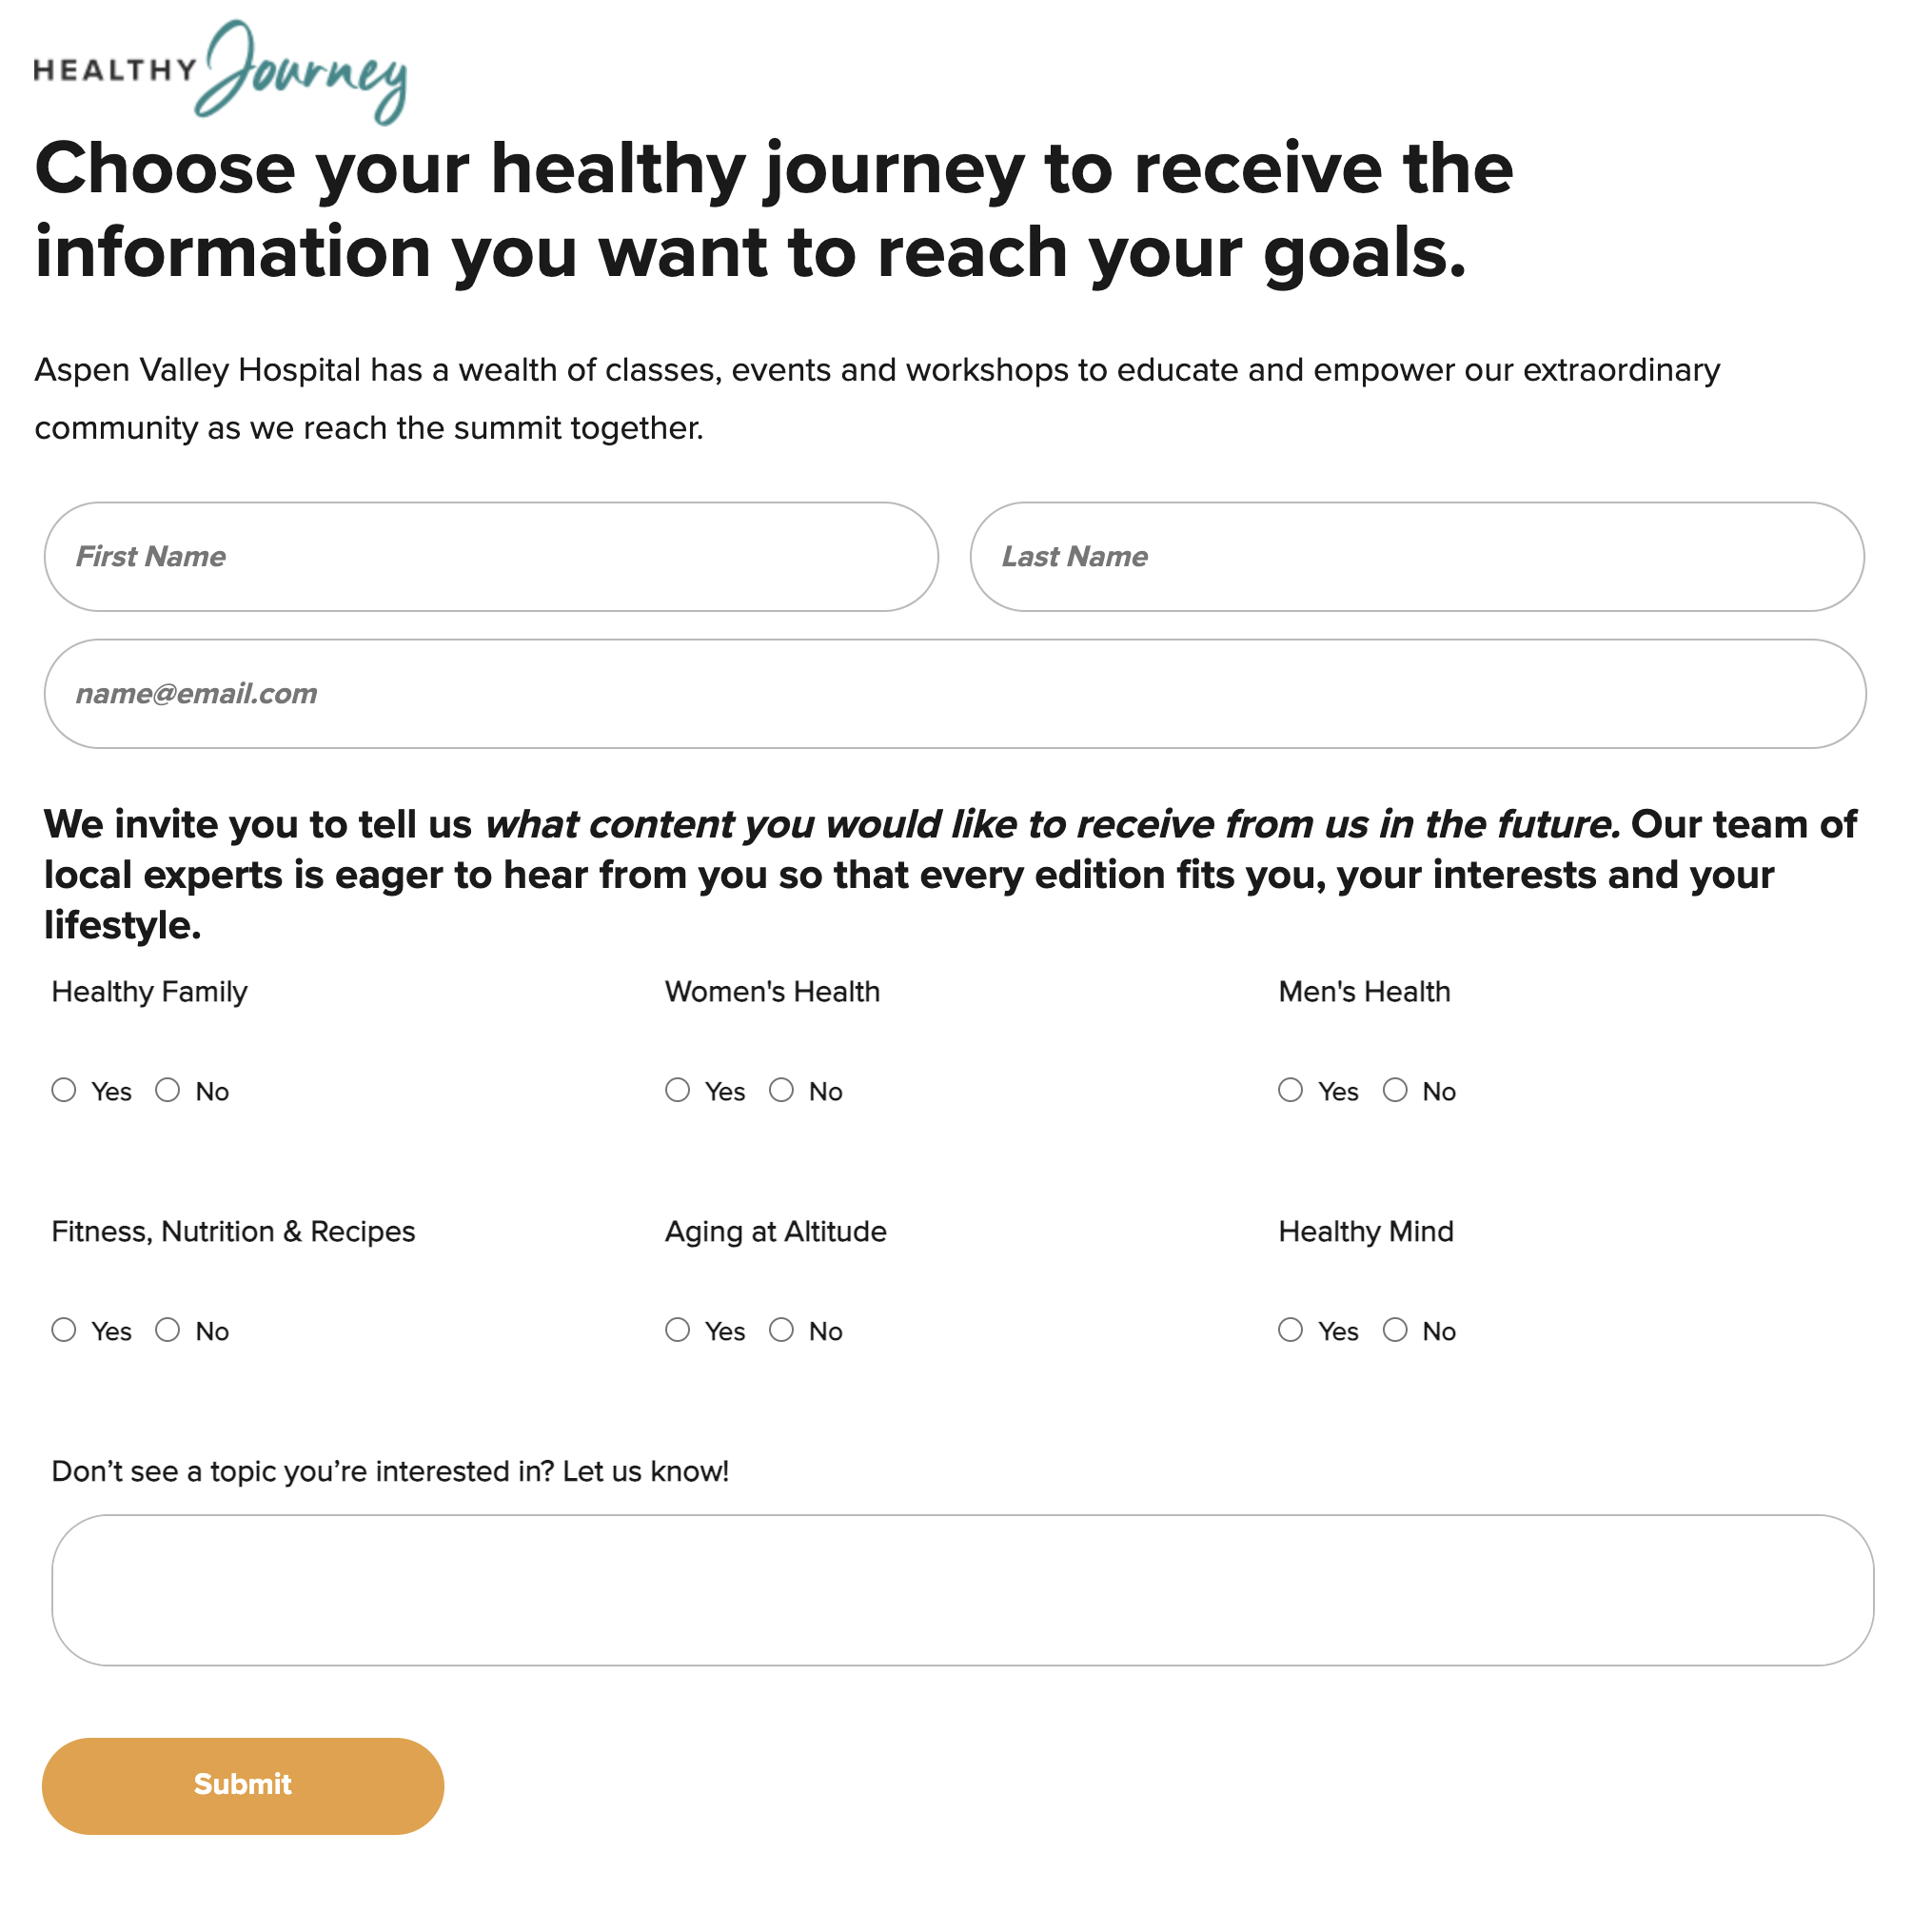
Task: Select Yes for Healthy Family
Action: (x=64, y=1090)
